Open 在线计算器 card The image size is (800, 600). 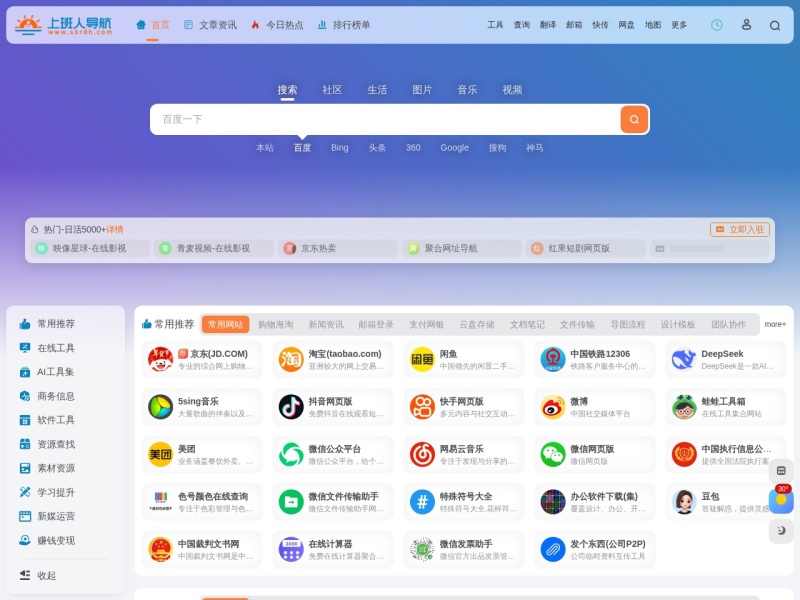333,549
